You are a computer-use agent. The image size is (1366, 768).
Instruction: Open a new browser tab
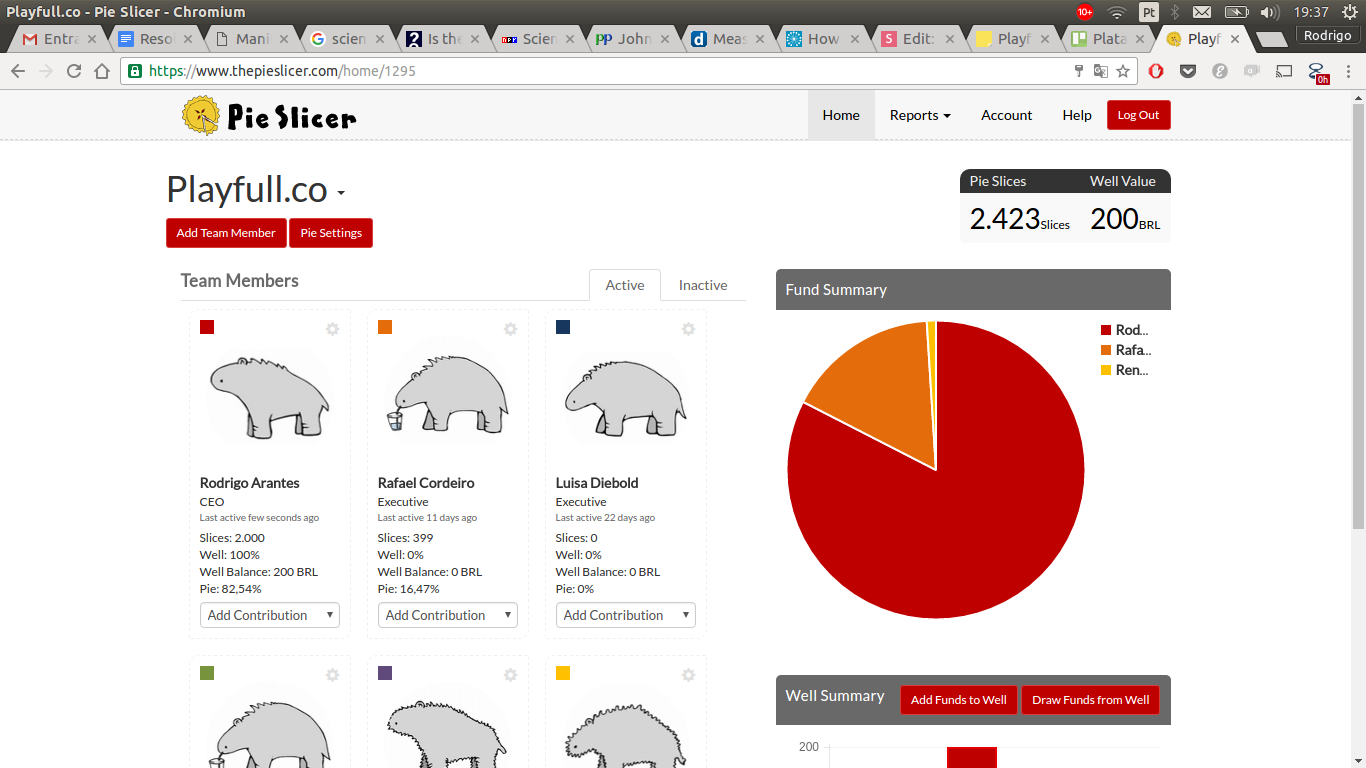pos(1271,40)
